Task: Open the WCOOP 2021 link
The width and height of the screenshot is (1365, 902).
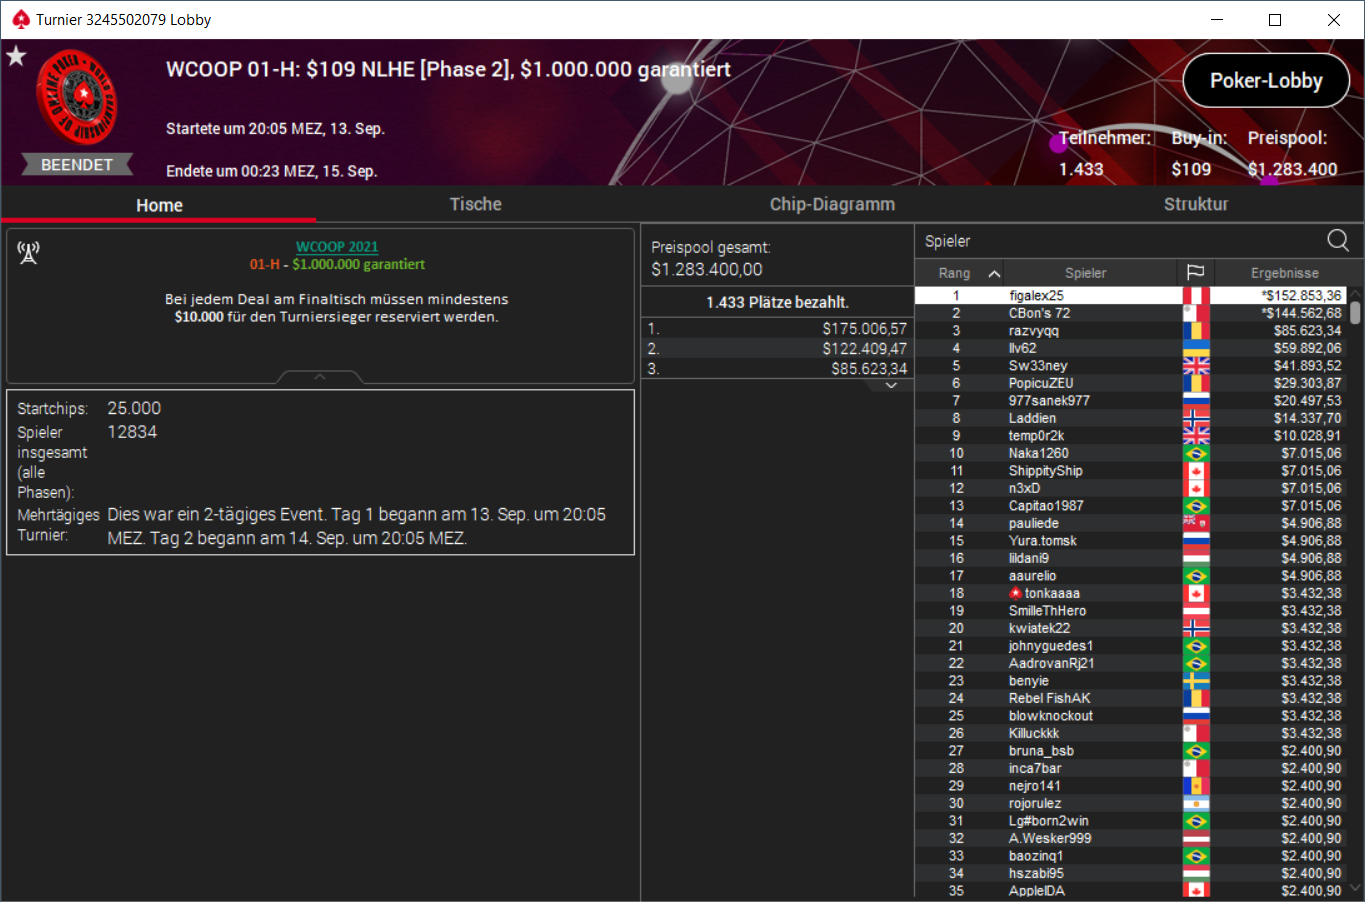Action: point(337,246)
